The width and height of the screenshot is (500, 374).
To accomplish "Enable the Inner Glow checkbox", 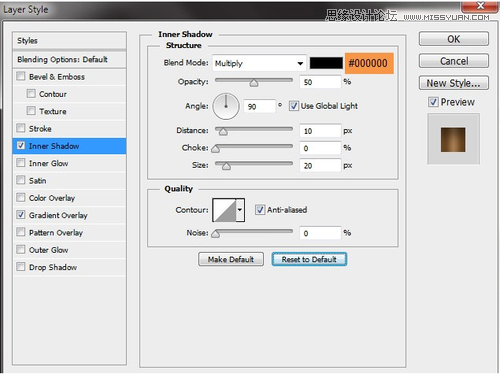I will pyautogui.click(x=21, y=163).
